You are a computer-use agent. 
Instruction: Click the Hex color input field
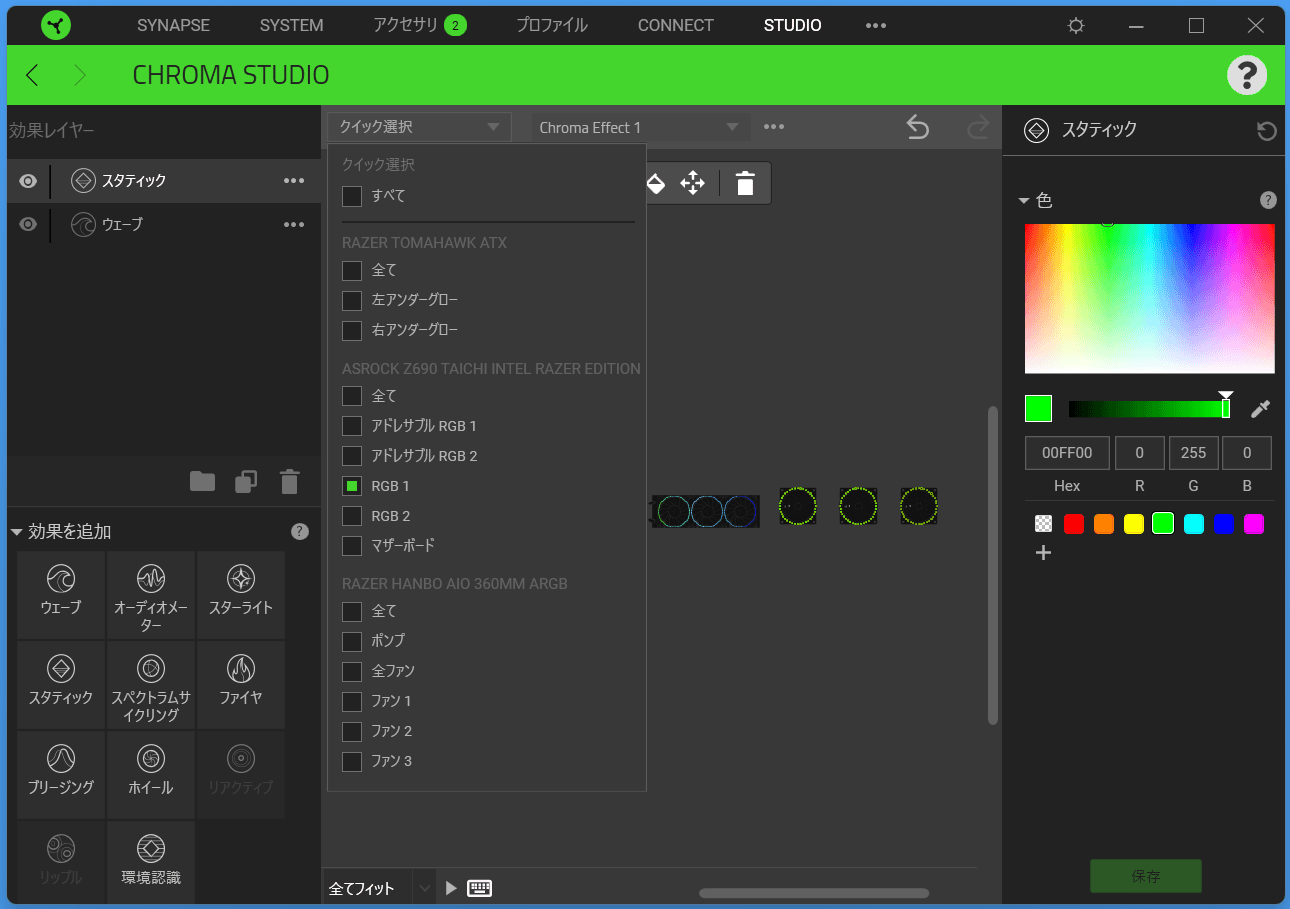click(1067, 453)
